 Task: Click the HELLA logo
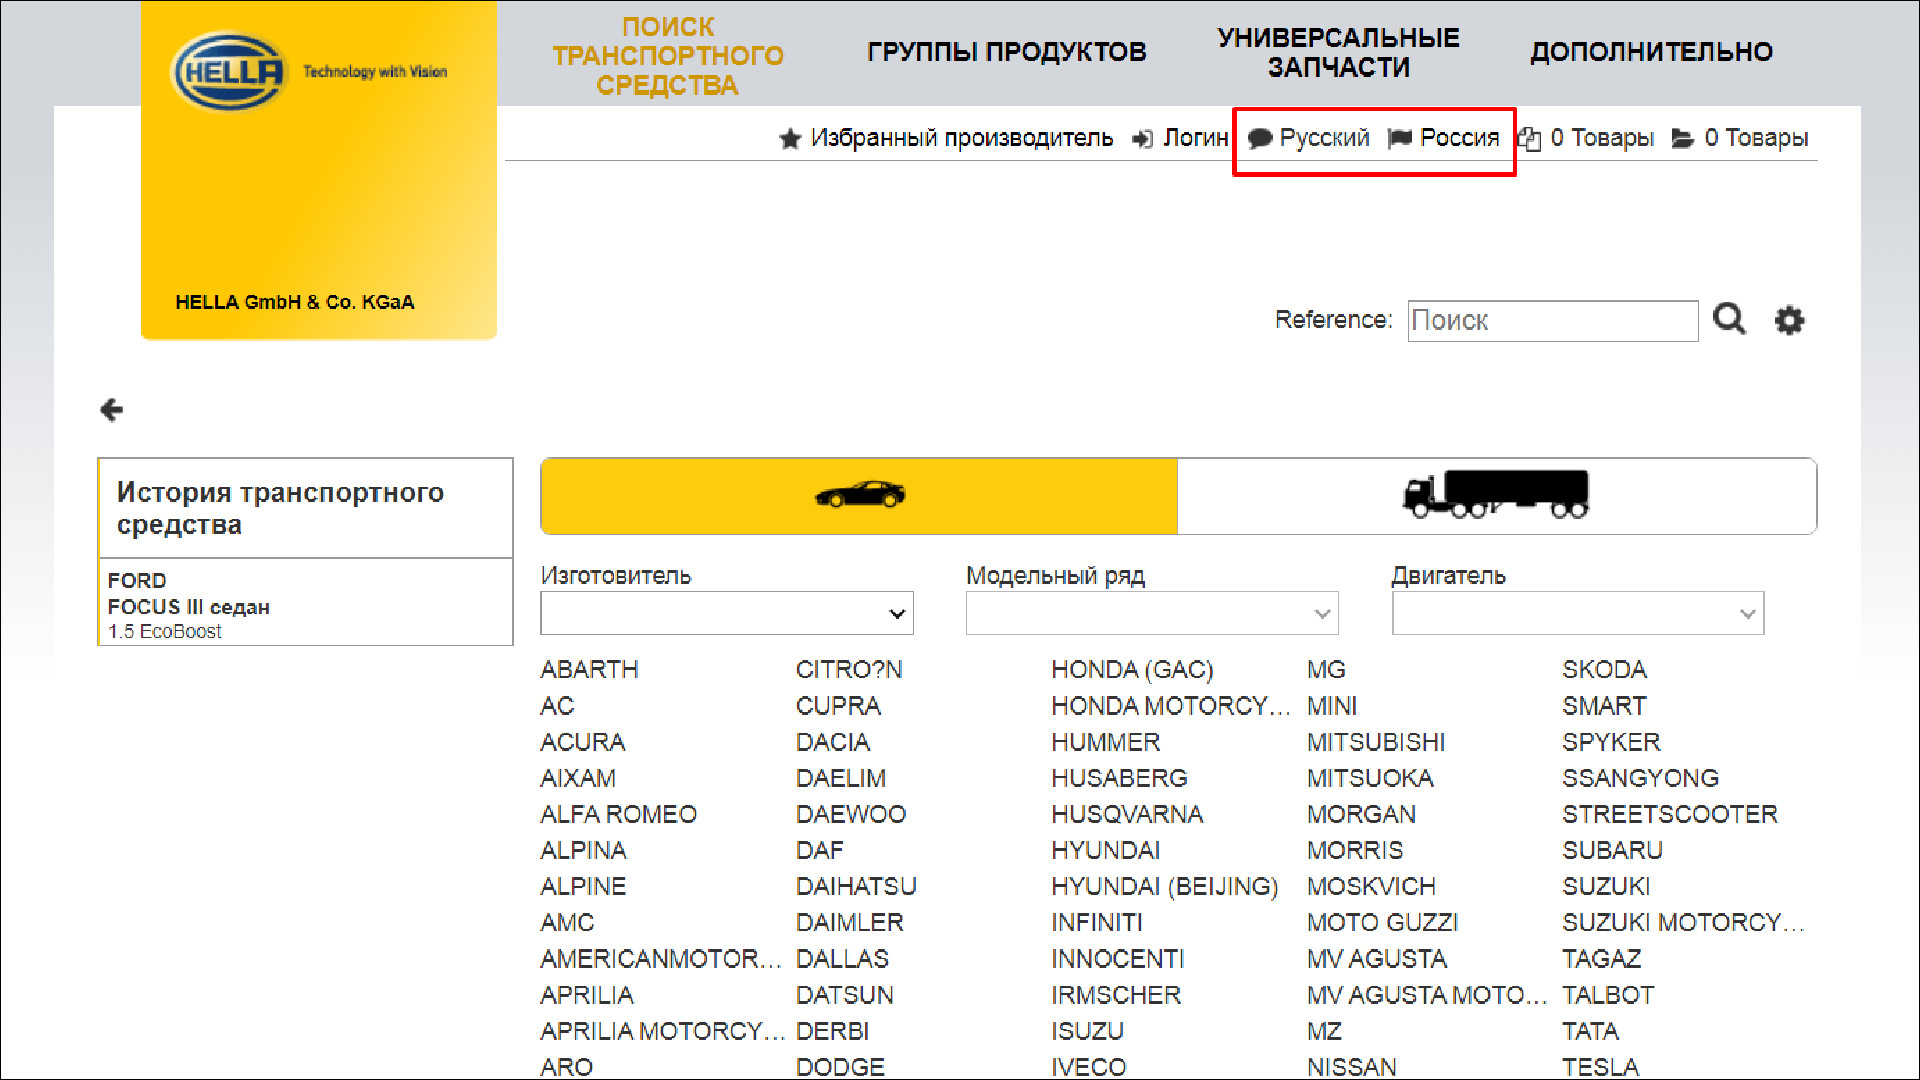231,71
